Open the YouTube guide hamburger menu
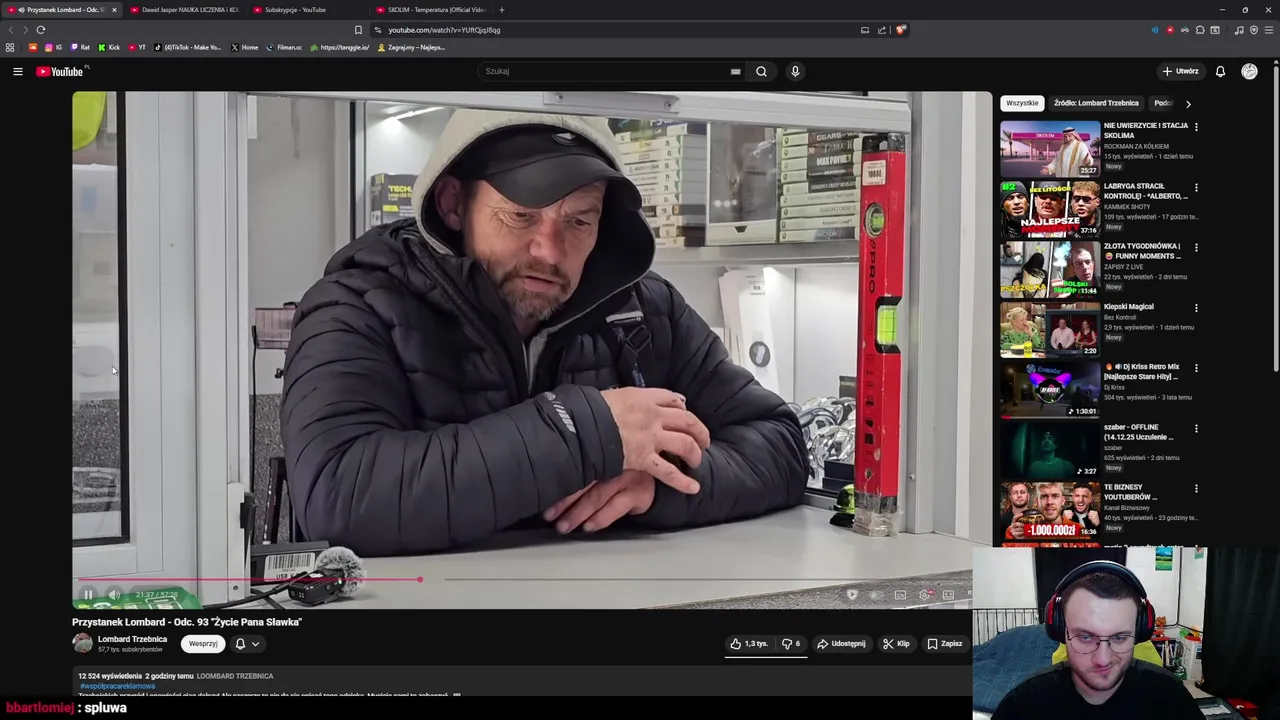The width and height of the screenshot is (1280, 720). 17,71
